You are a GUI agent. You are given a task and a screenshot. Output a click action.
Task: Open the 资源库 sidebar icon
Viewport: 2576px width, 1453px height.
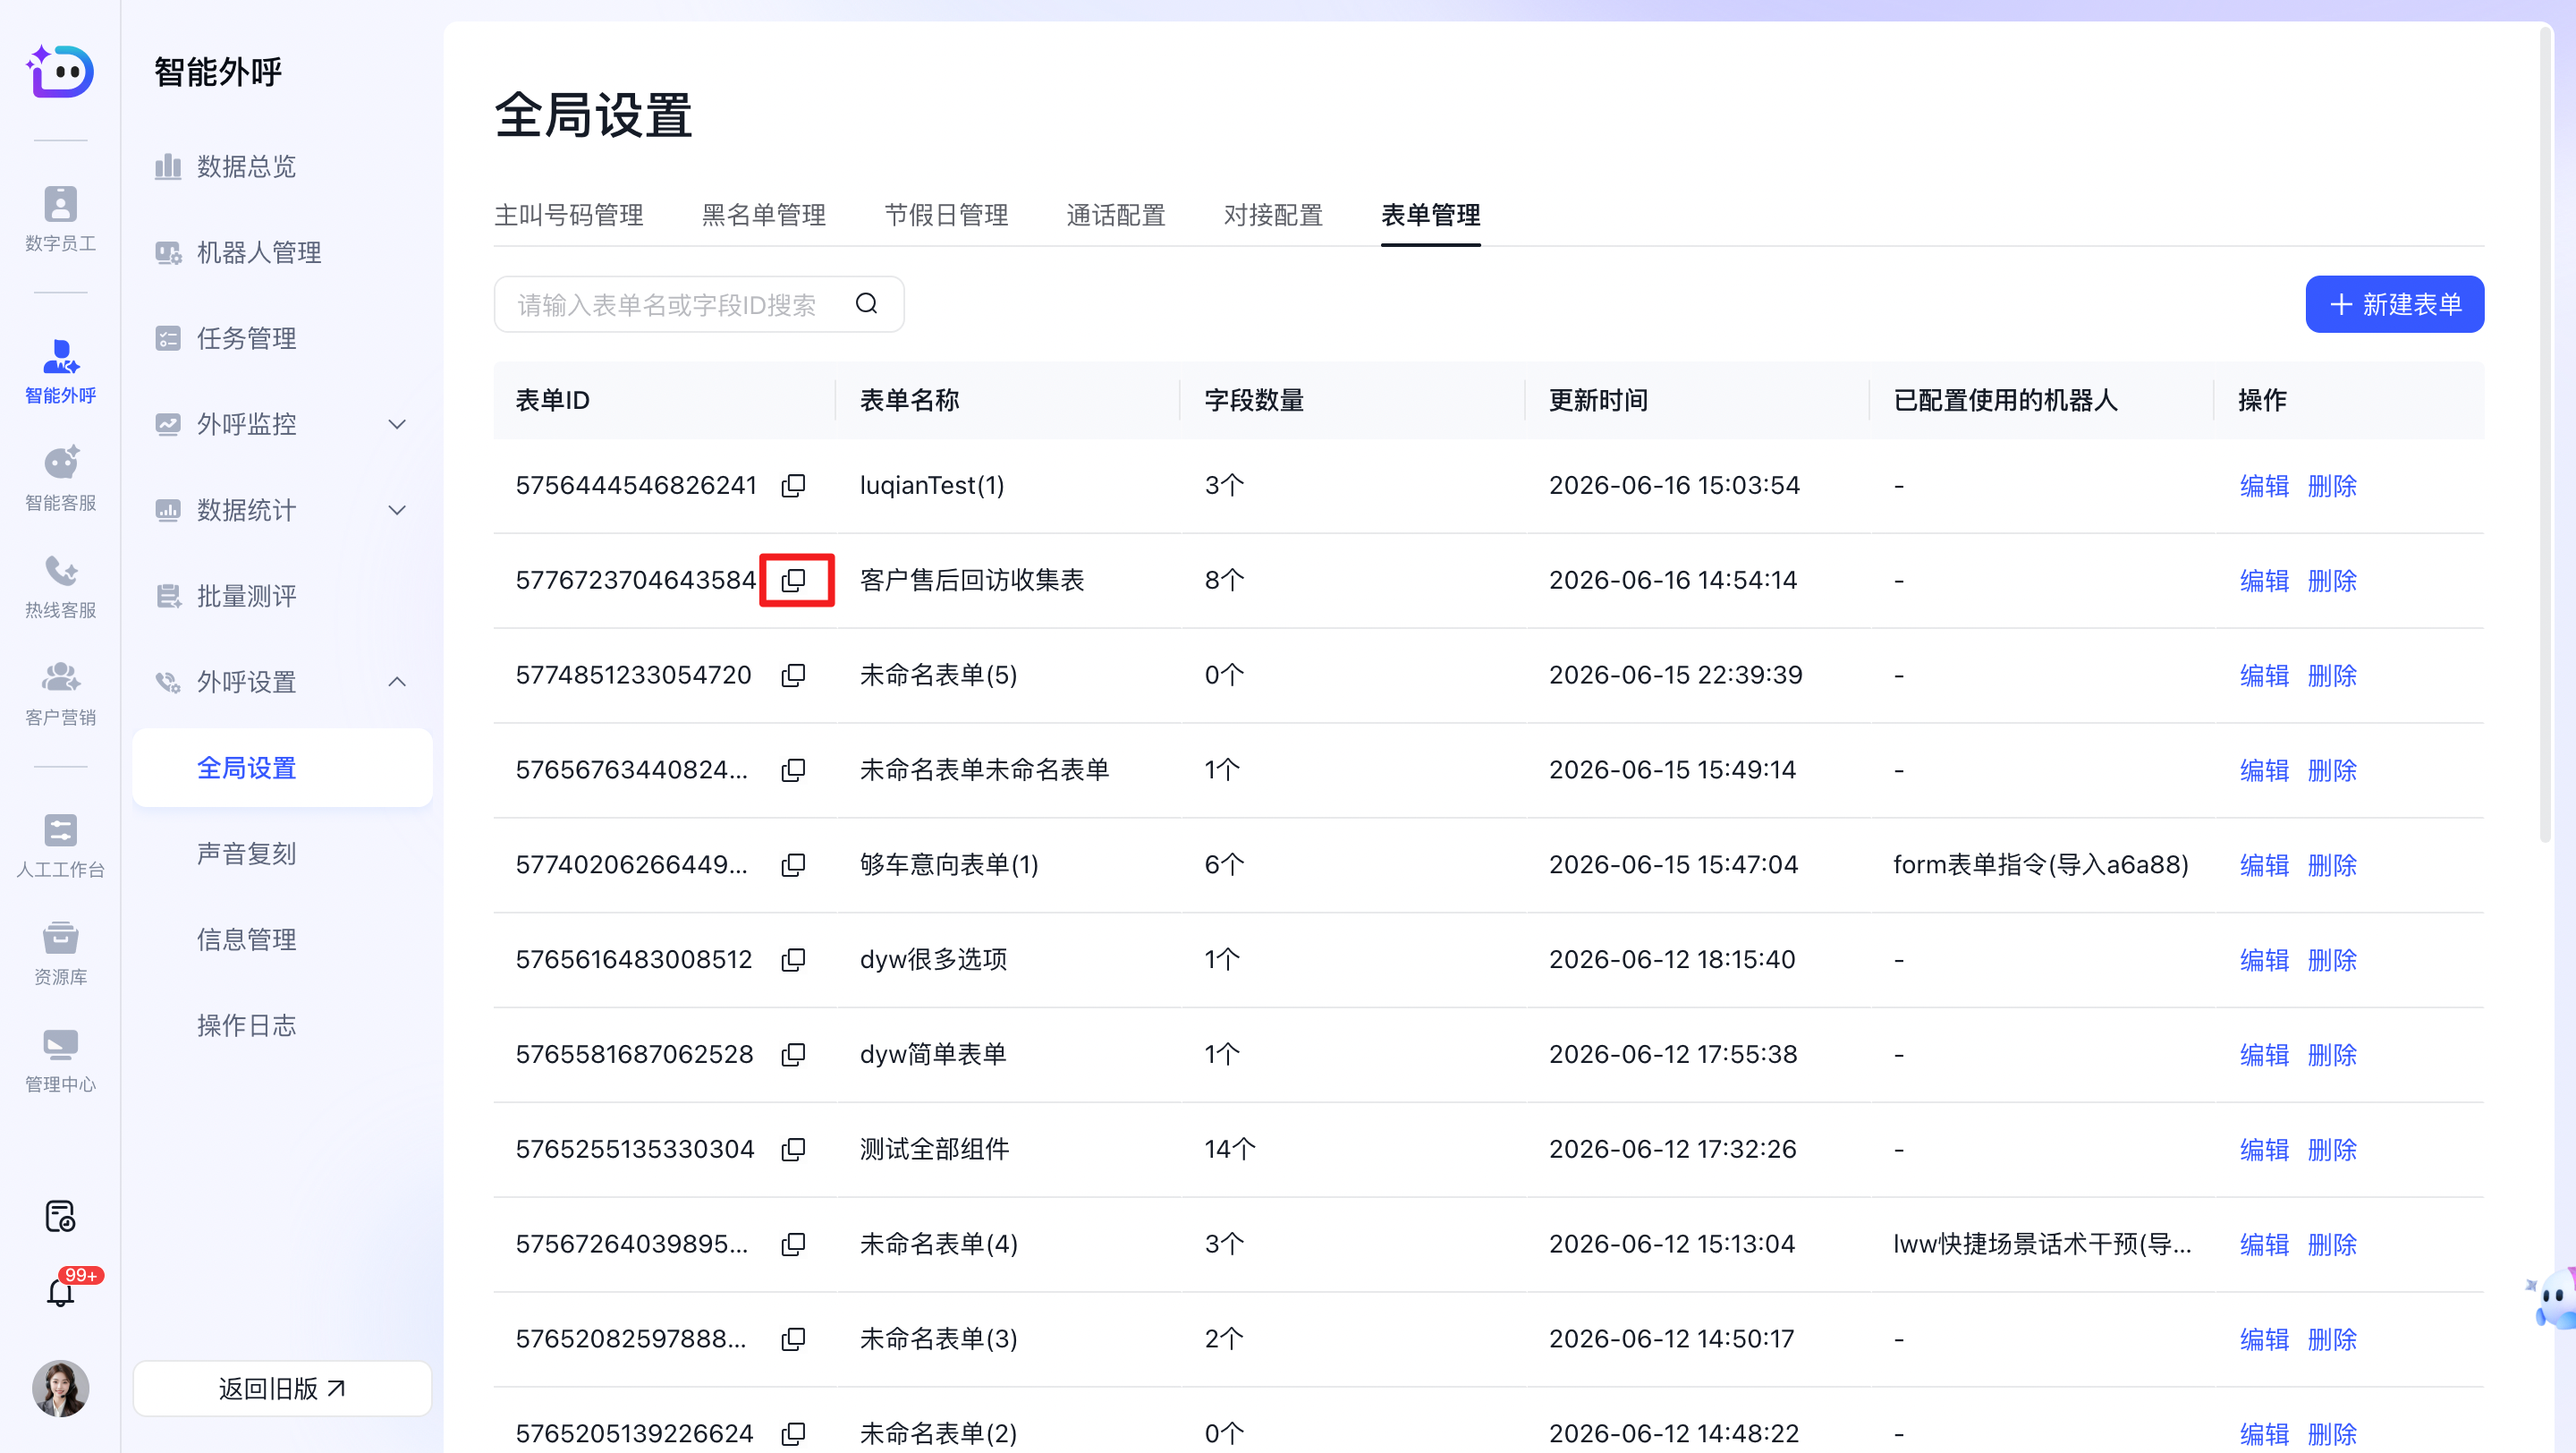[60, 953]
